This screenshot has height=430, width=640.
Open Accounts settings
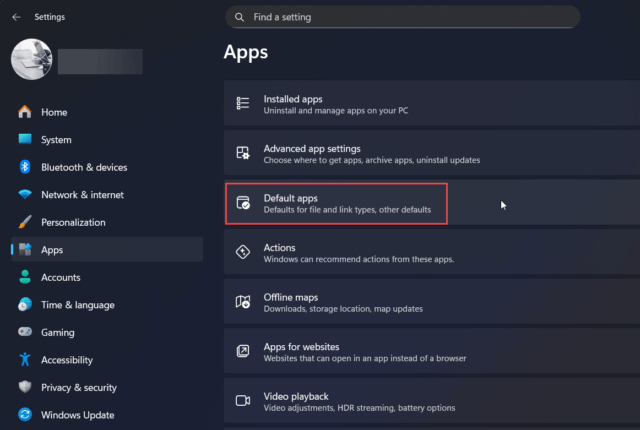[107, 277]
